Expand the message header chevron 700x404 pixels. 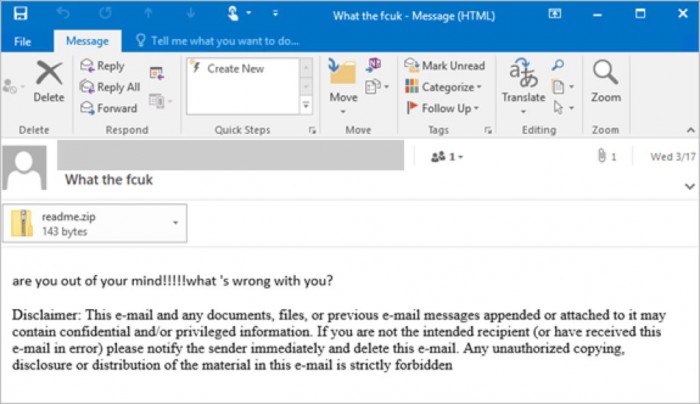pyautogui.click(x=689, y=186)
